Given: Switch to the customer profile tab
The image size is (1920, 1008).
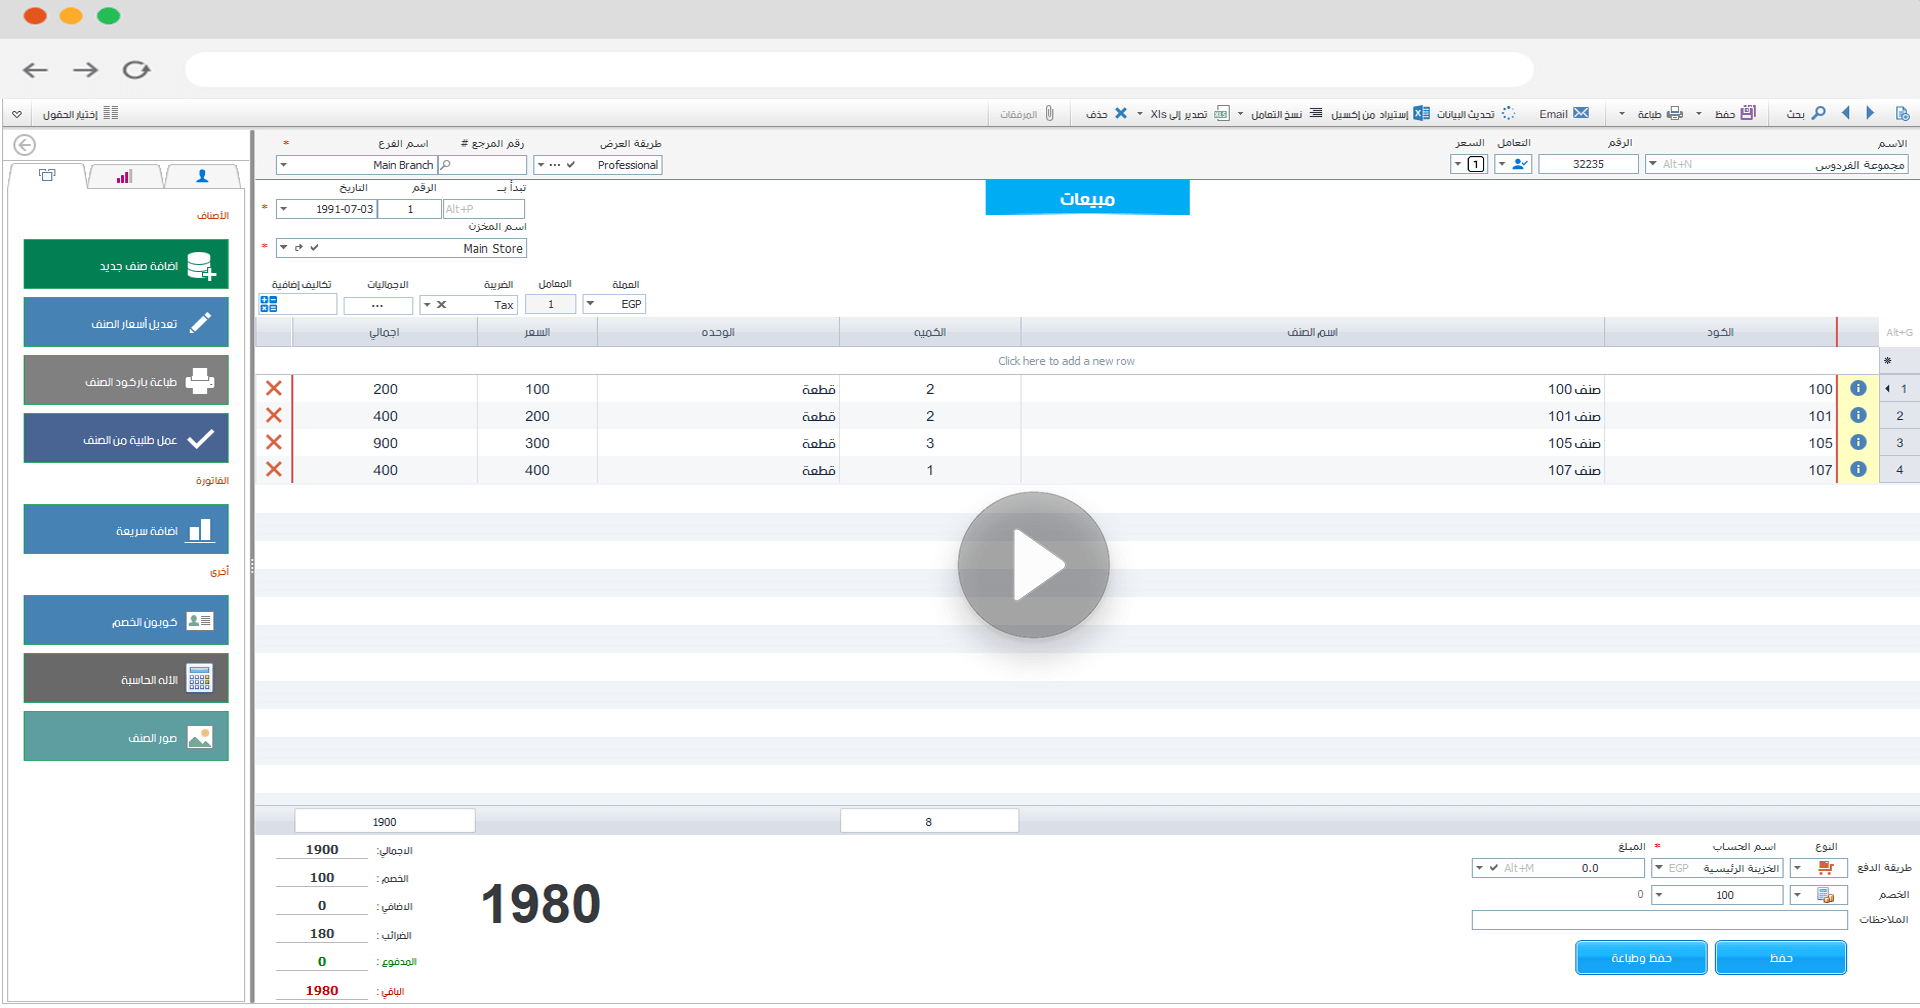Looking at the screenshot, I should click(x=202, y=176).
